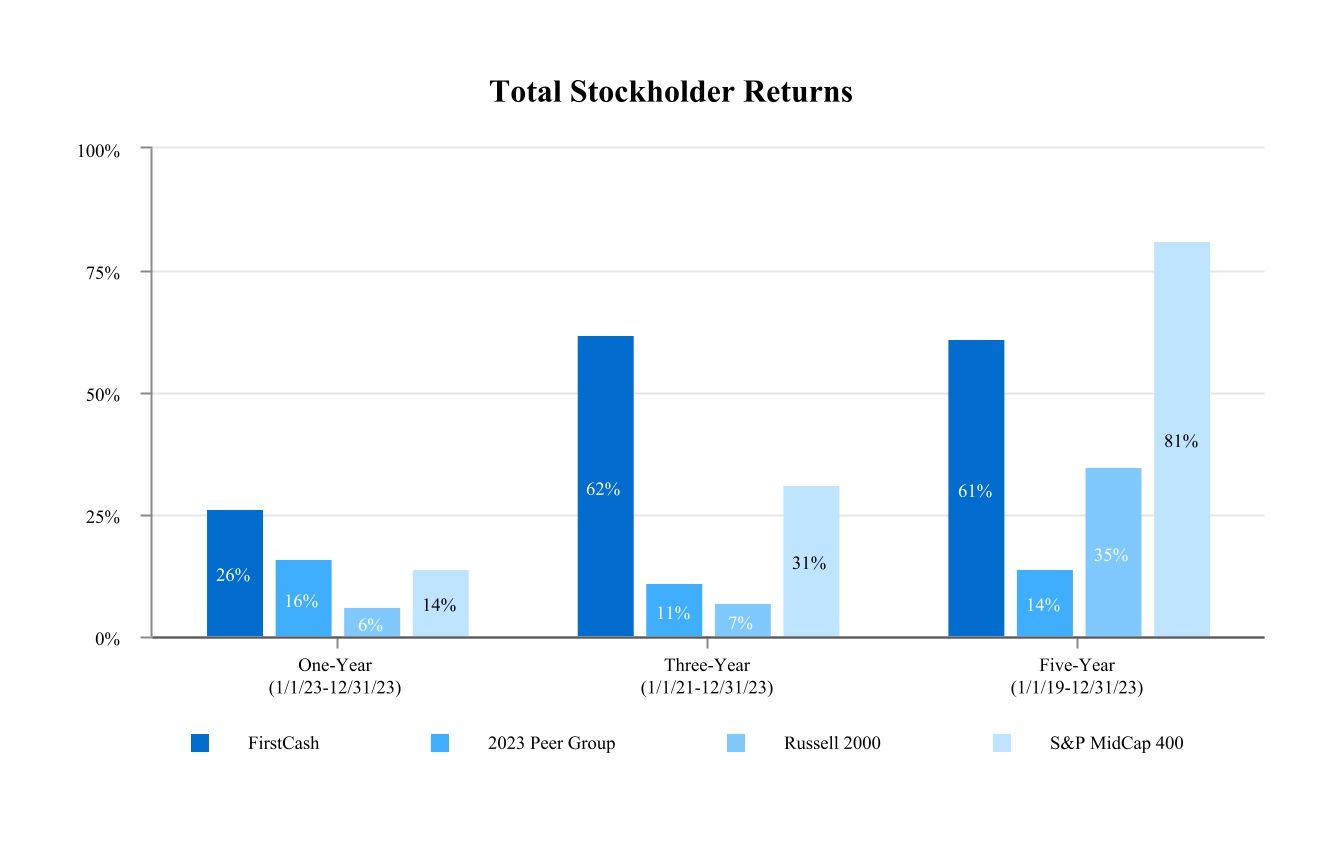Click the 100% y-axis label
Screen dimensions: 1344x844
98,150
